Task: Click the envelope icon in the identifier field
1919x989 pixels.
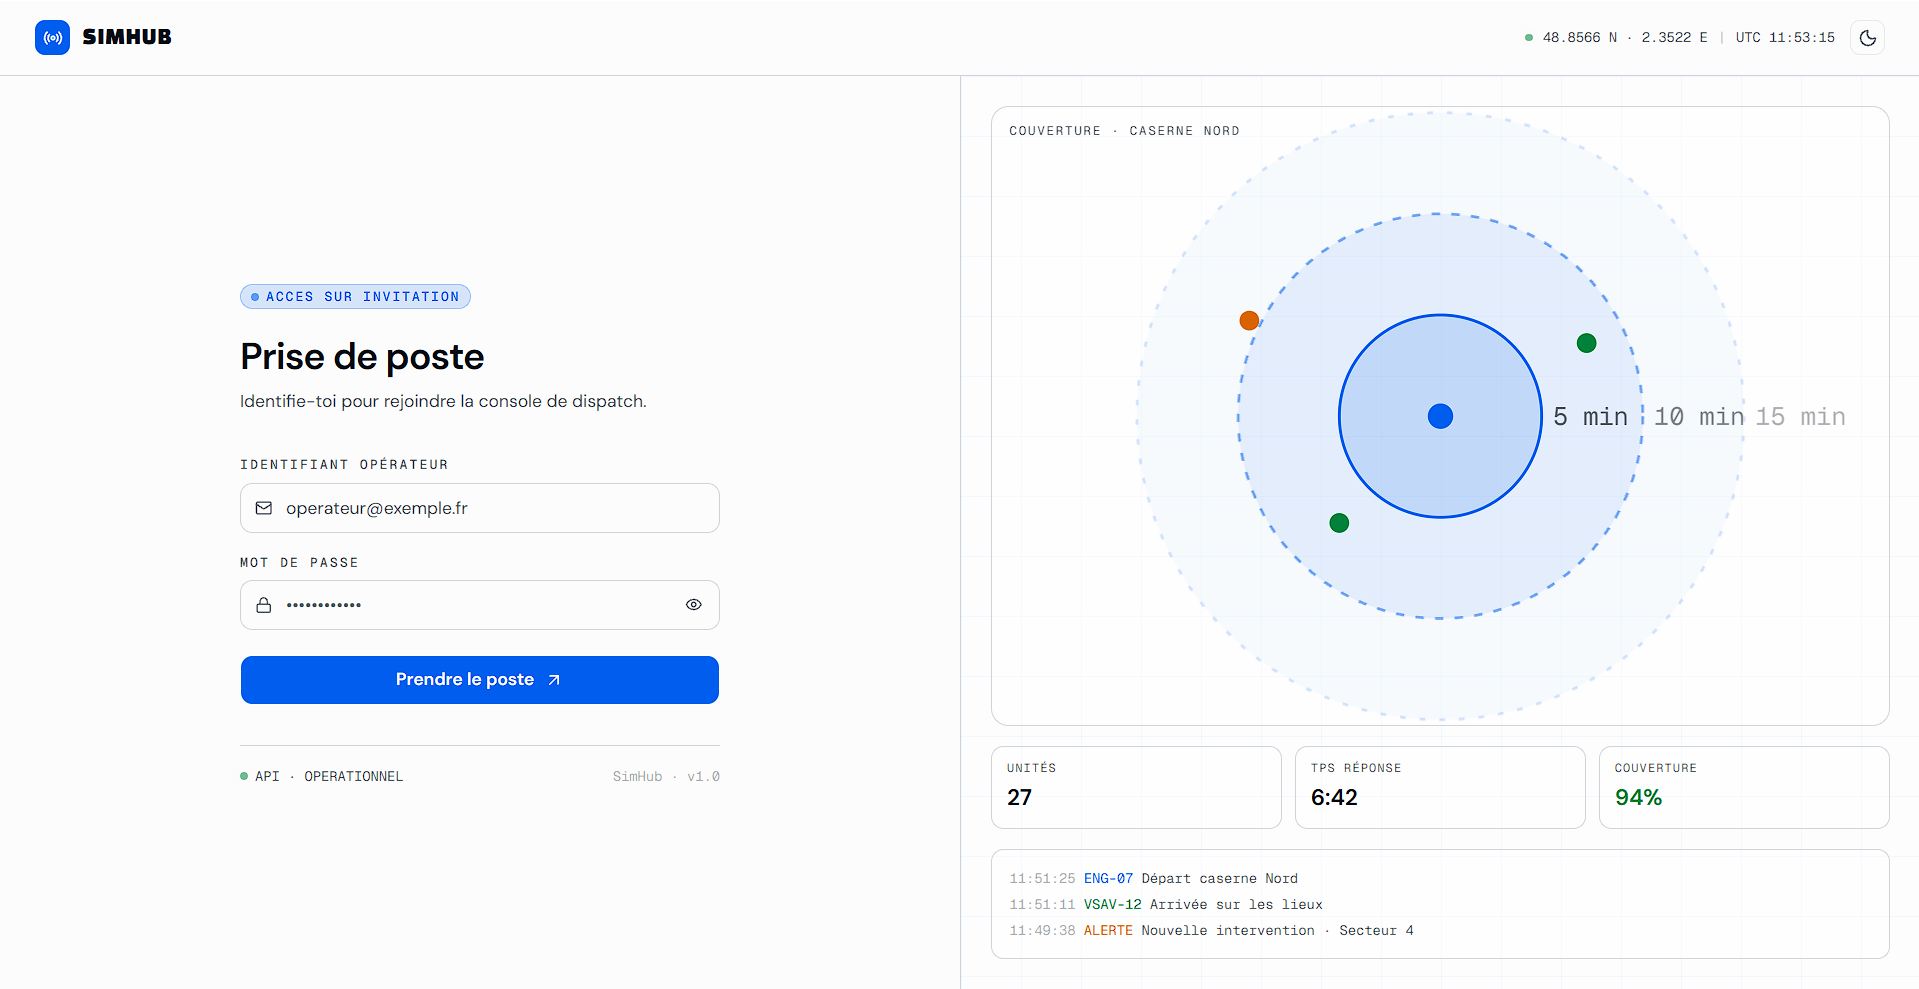Action: click(264, 508)
